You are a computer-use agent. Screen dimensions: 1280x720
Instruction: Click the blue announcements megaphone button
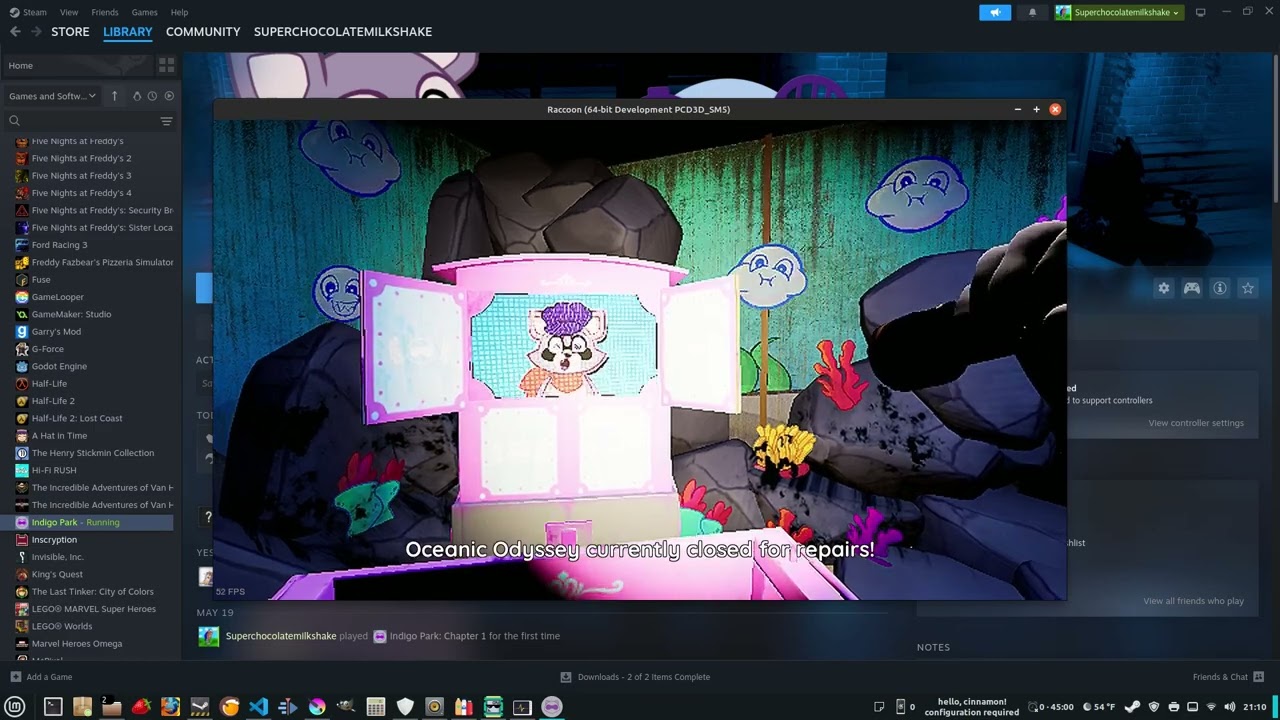[x=995, y=12]
